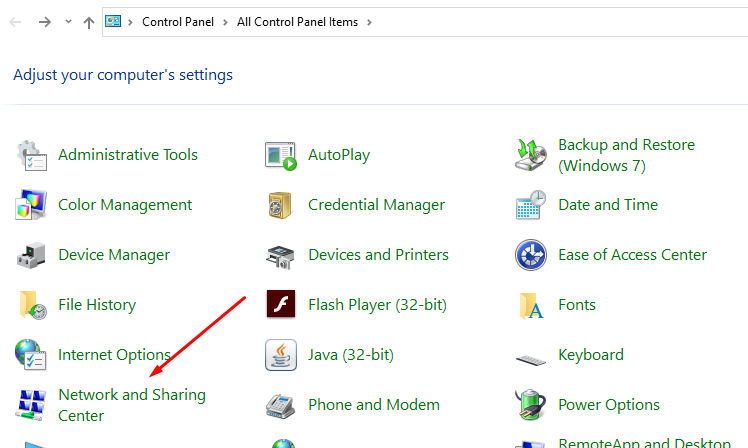748x448 pixels.
Task: Open the Java coffee cup icon
Action: (280, 355)
